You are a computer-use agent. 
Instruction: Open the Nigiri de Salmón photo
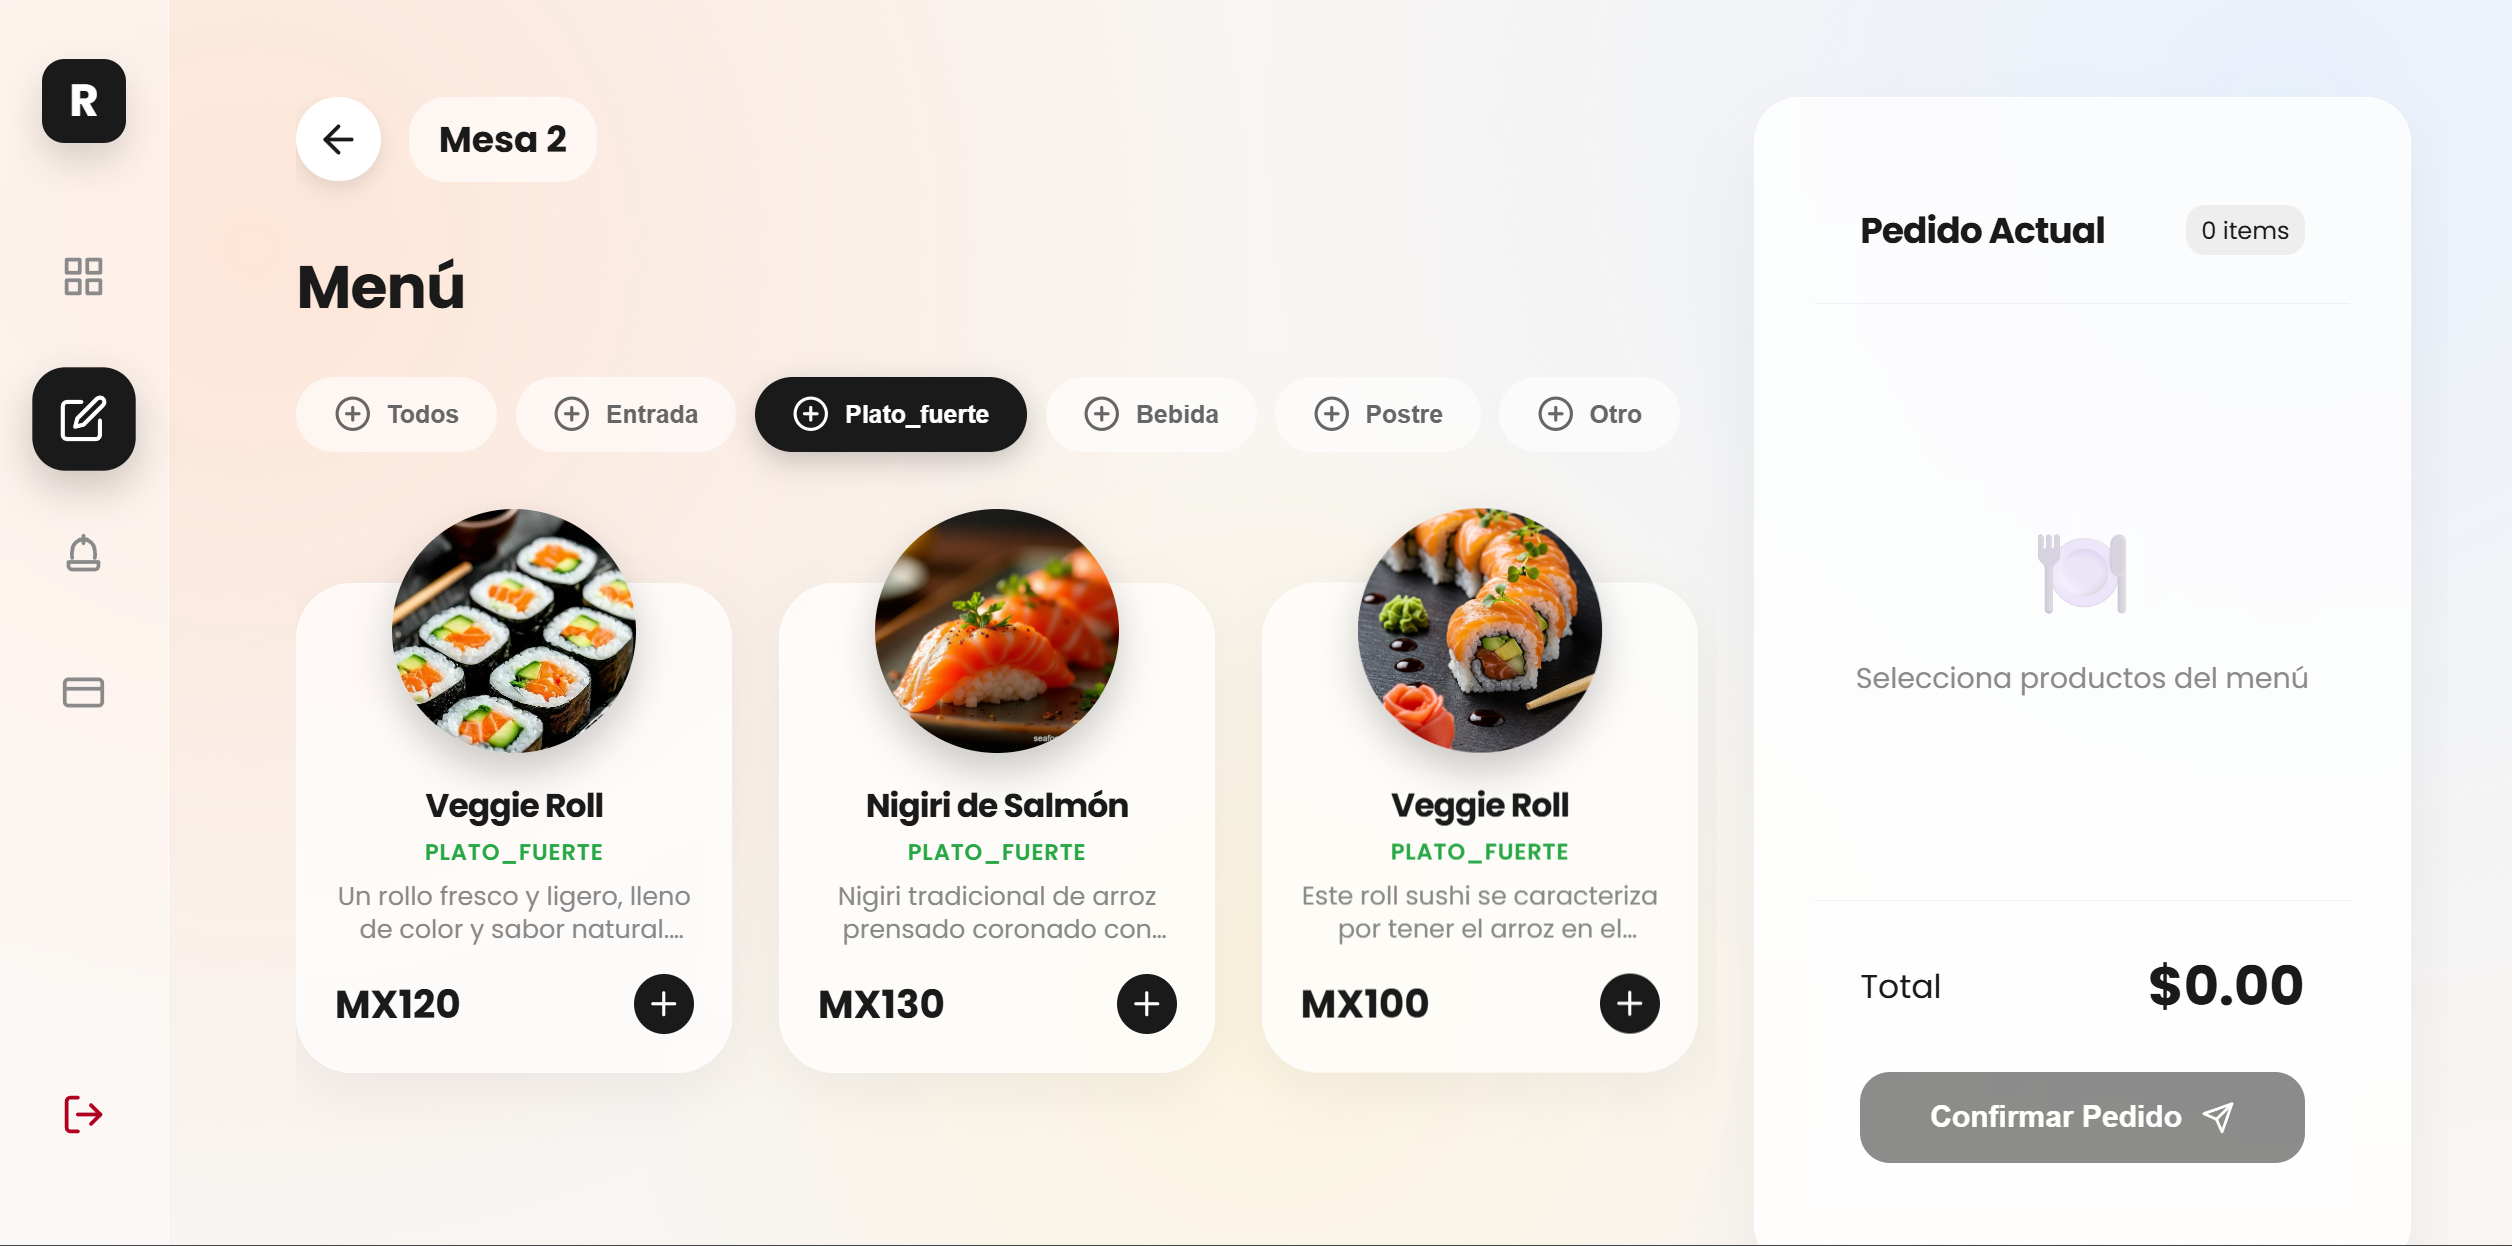coord(996,631)
